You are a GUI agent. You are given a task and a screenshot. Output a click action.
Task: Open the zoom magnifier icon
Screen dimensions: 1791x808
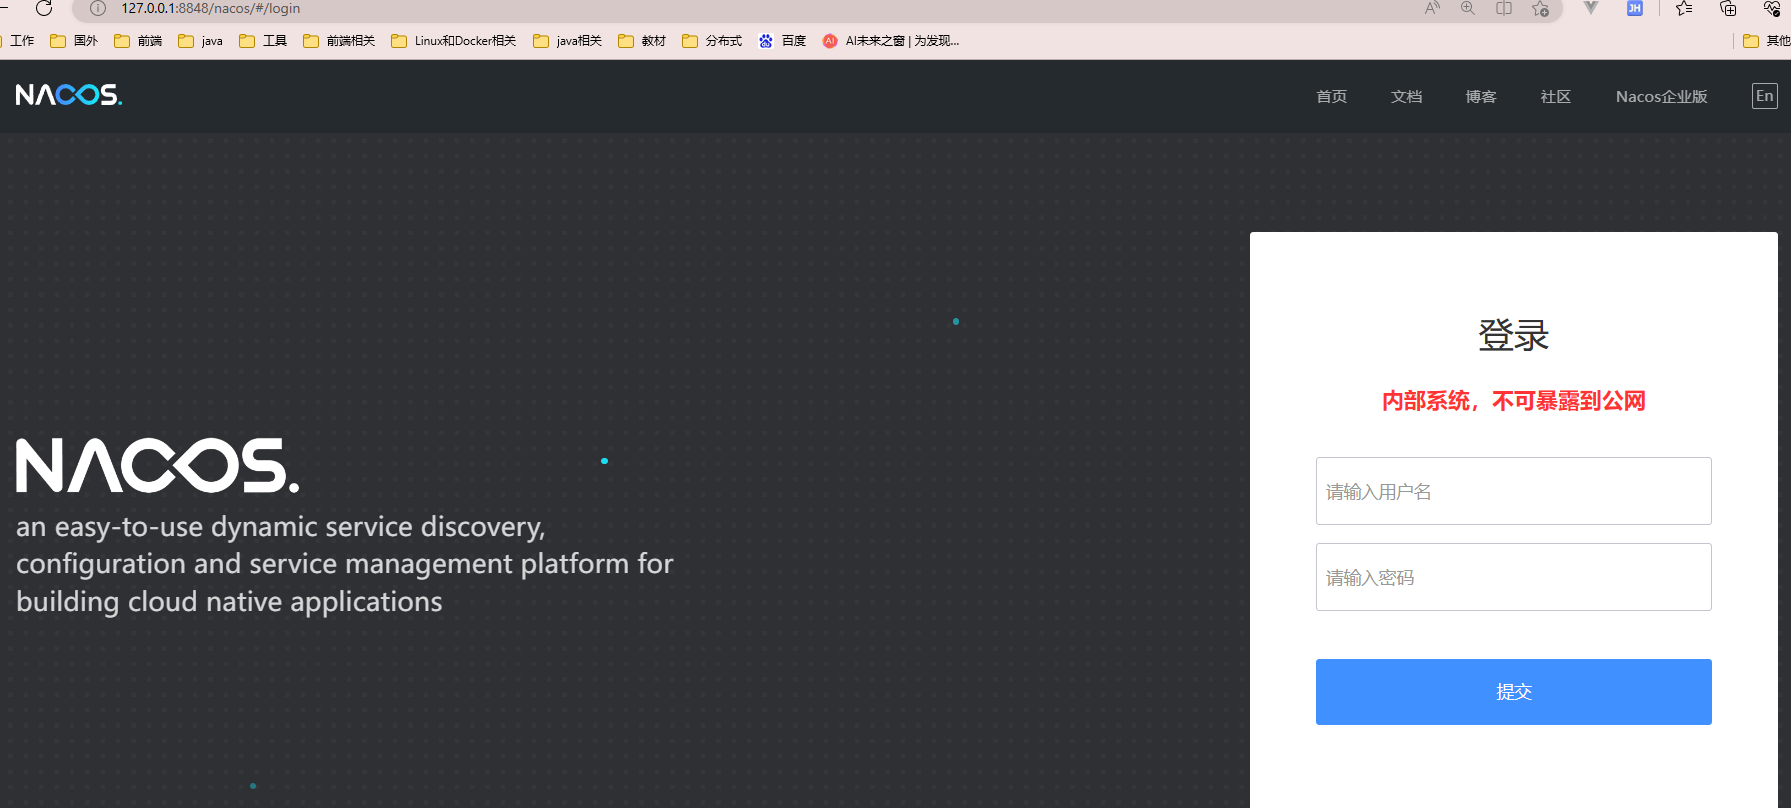[1468, 8]
